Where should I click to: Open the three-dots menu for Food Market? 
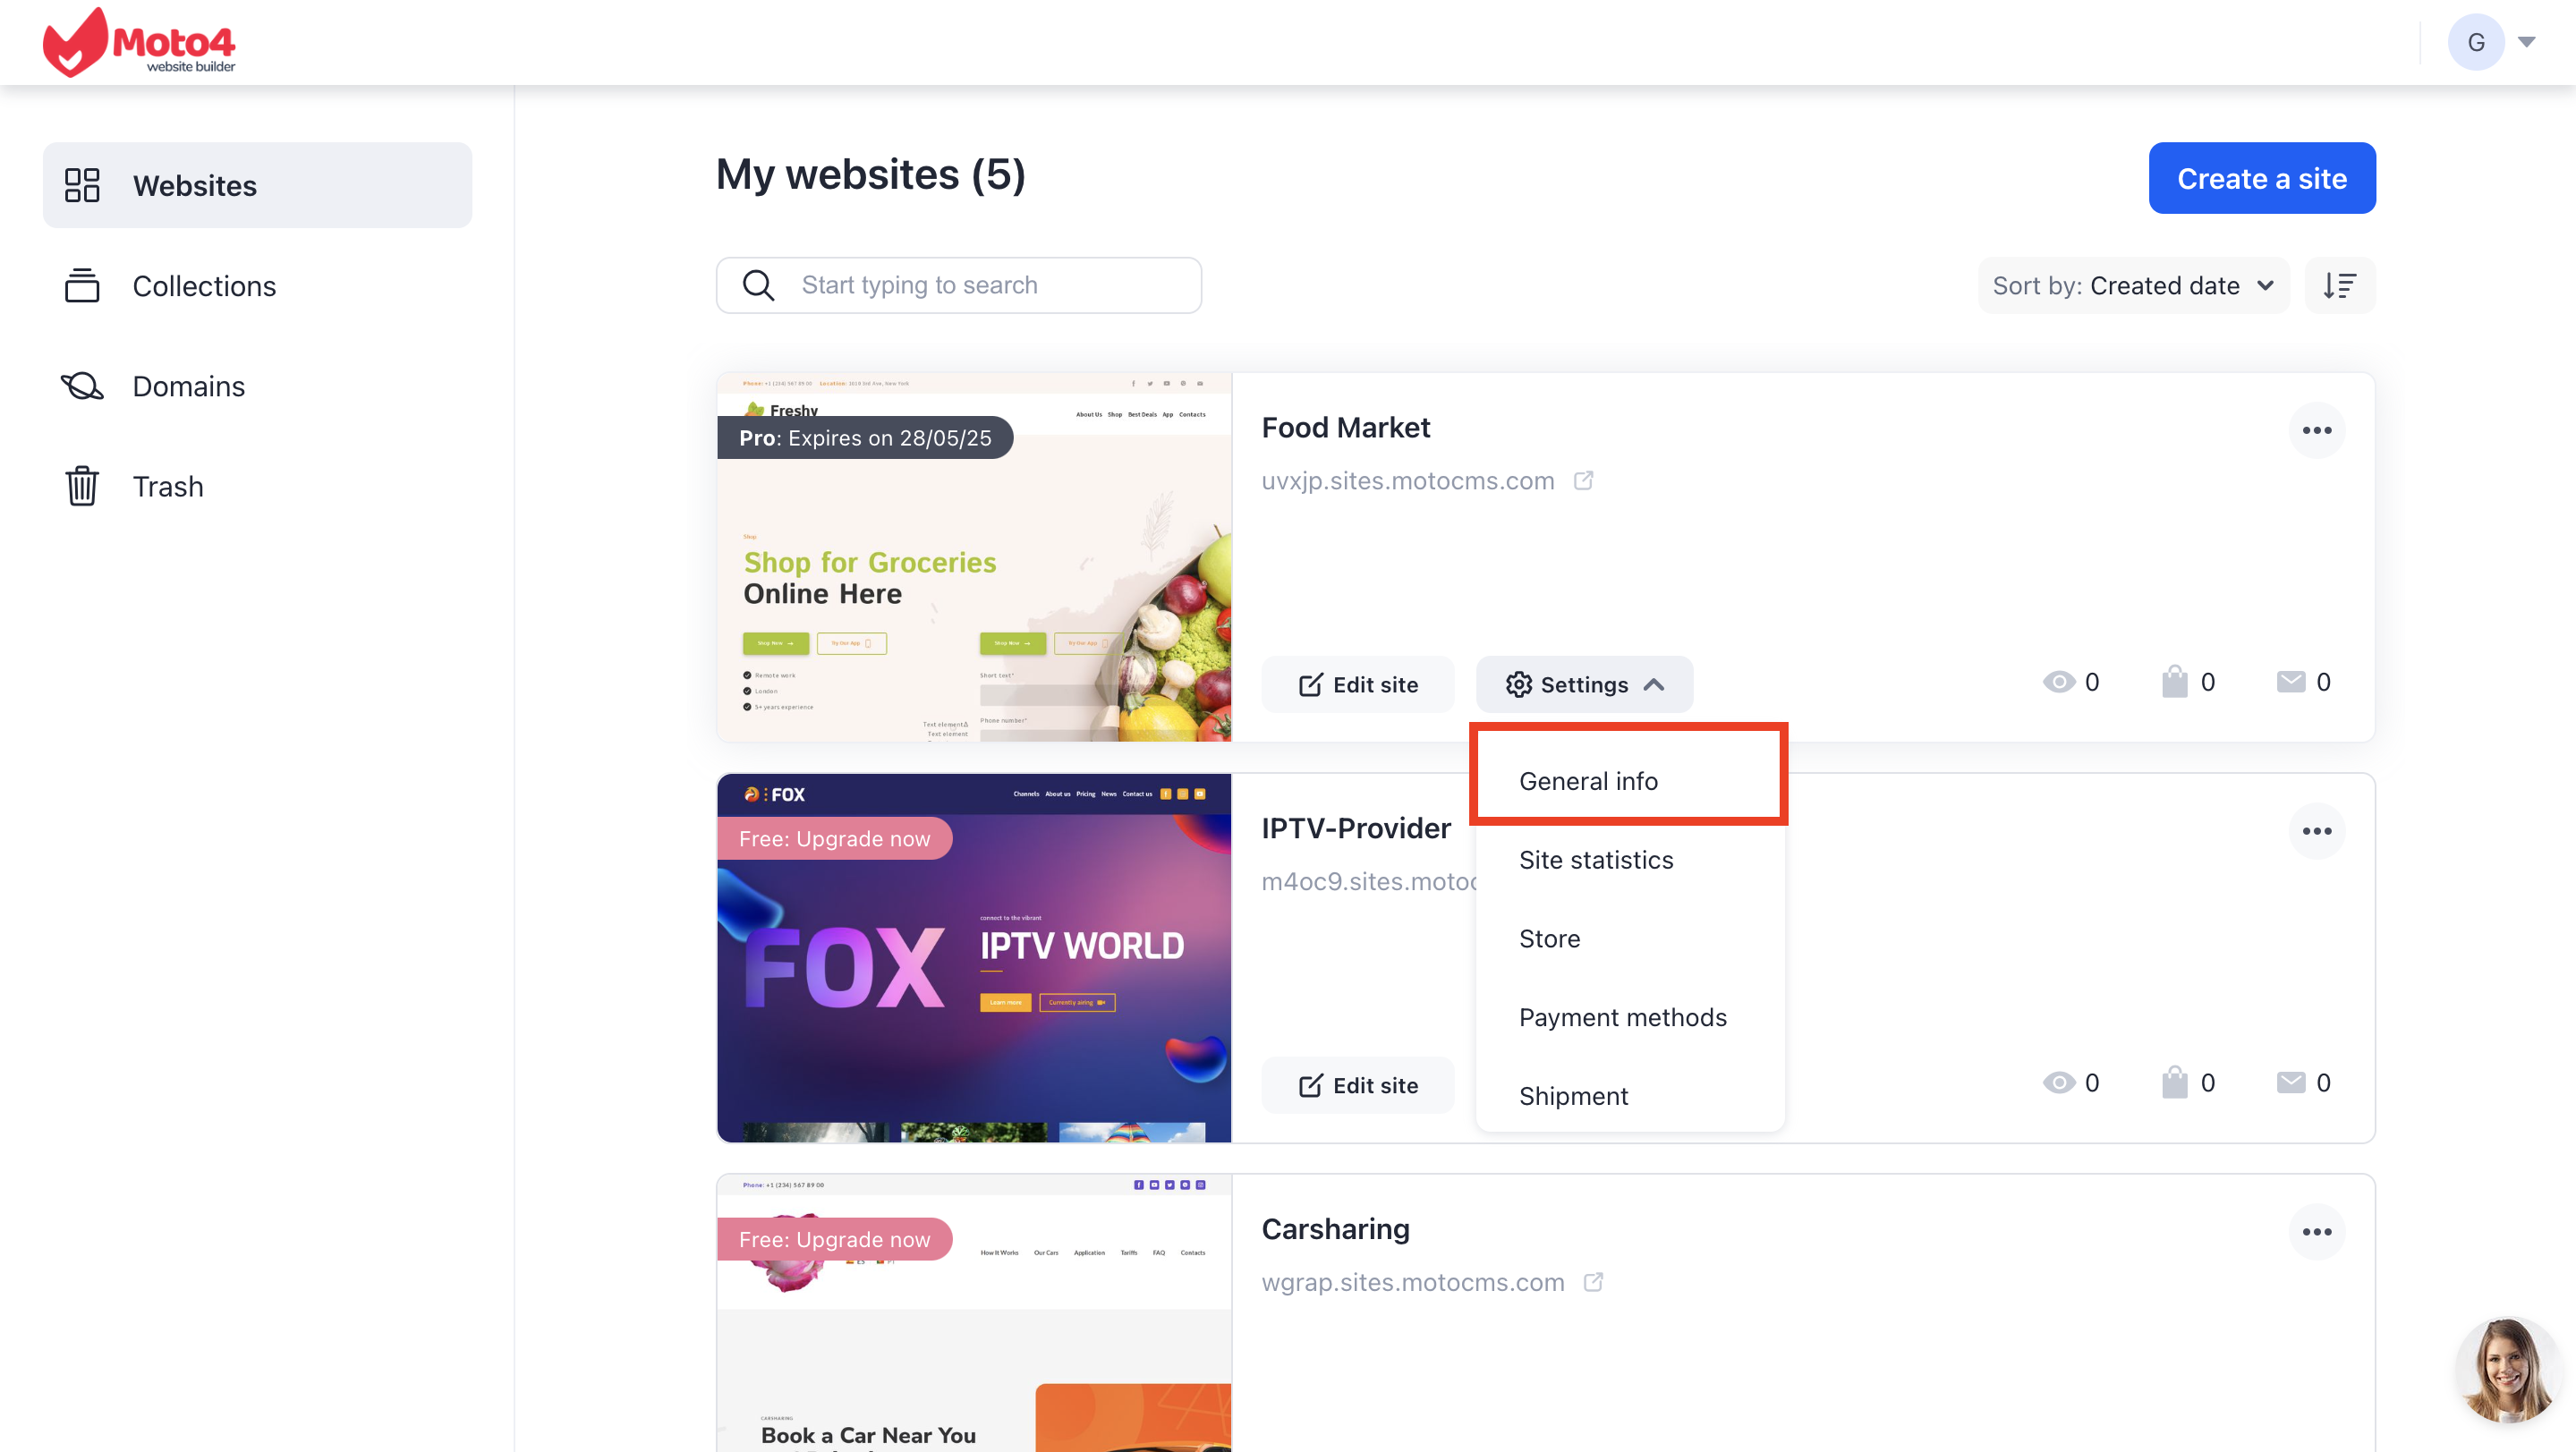point(2317,430)
